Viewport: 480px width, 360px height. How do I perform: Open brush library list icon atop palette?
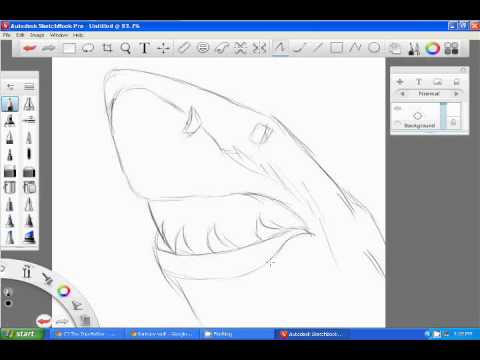[29, 87]
